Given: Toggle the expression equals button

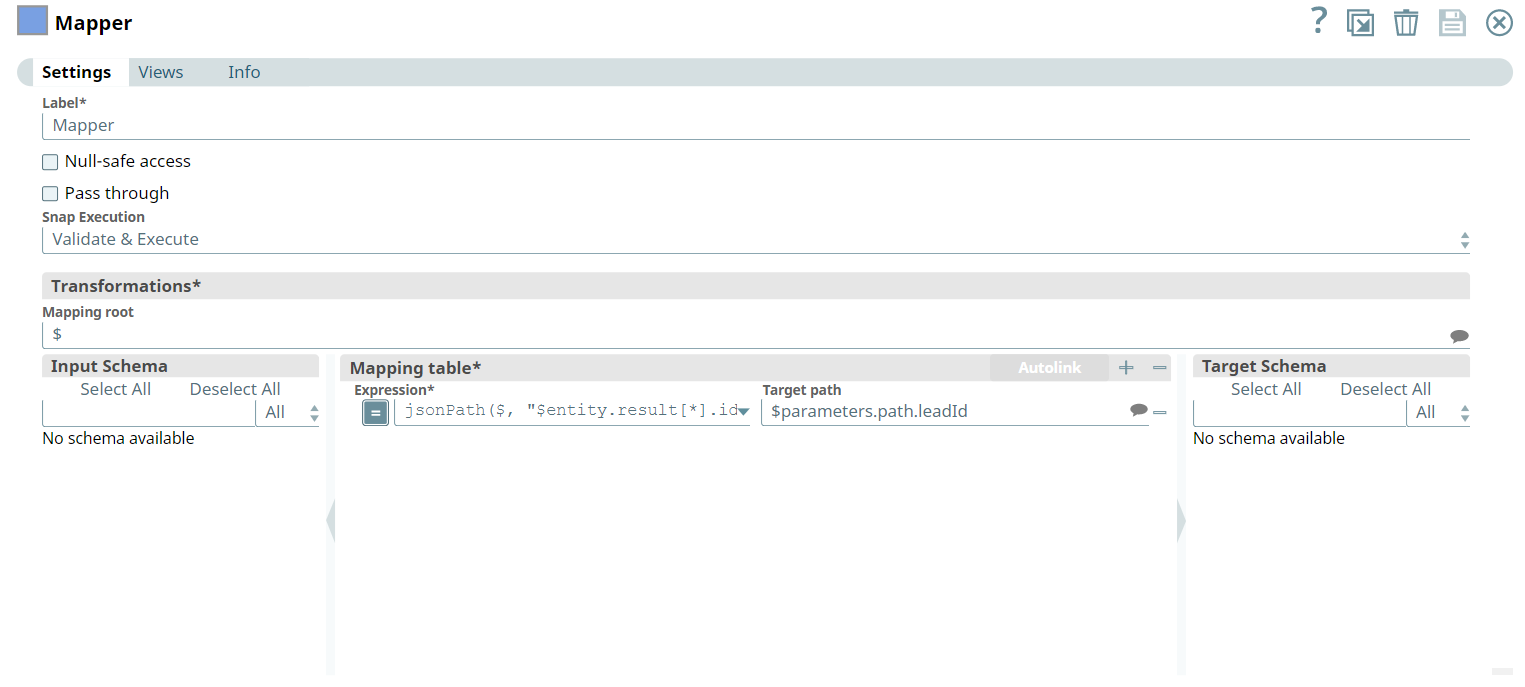Looking at the screenshot, I should point(375,412).
